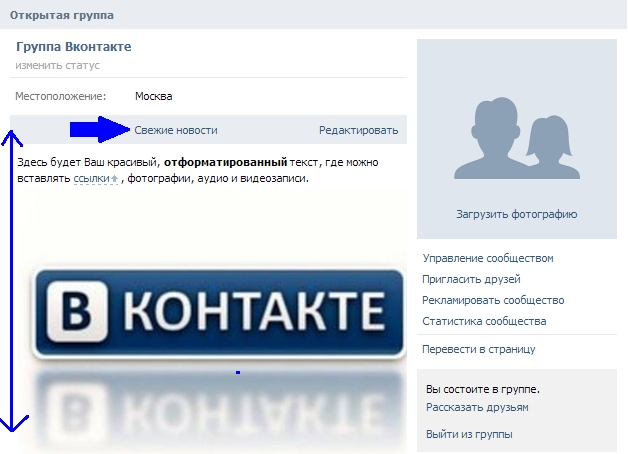The height and width of the screenshot is (454, 628).
Task: Click the 'Группа Вконтакте' title
Action: [x=74, y=47]
